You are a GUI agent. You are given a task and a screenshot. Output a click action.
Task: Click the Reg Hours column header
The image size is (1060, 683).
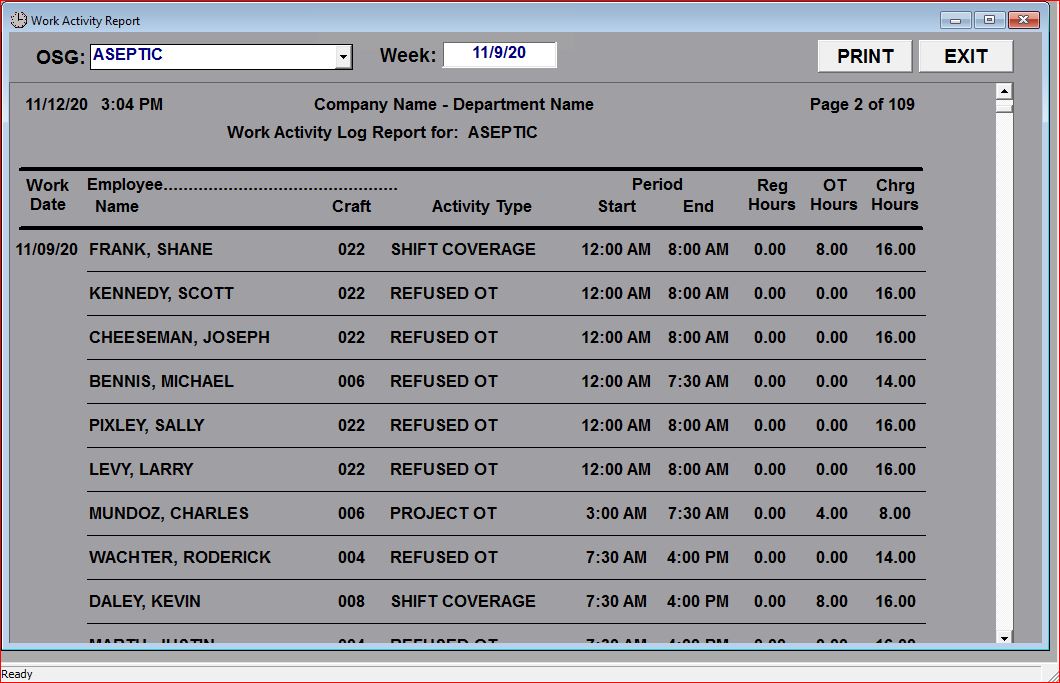click(x=771, y=195)
